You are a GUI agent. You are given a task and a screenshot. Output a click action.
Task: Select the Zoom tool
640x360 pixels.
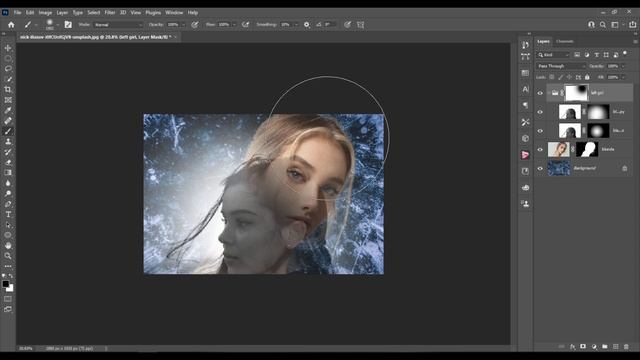tap(8, 256)
